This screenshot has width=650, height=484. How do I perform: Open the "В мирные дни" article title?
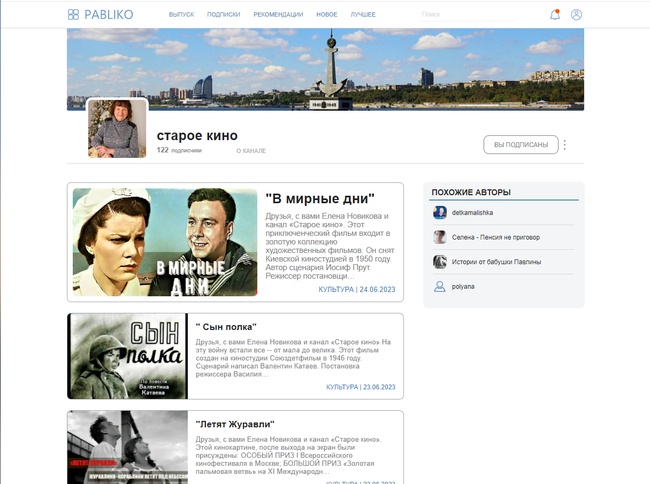(320, 198)
